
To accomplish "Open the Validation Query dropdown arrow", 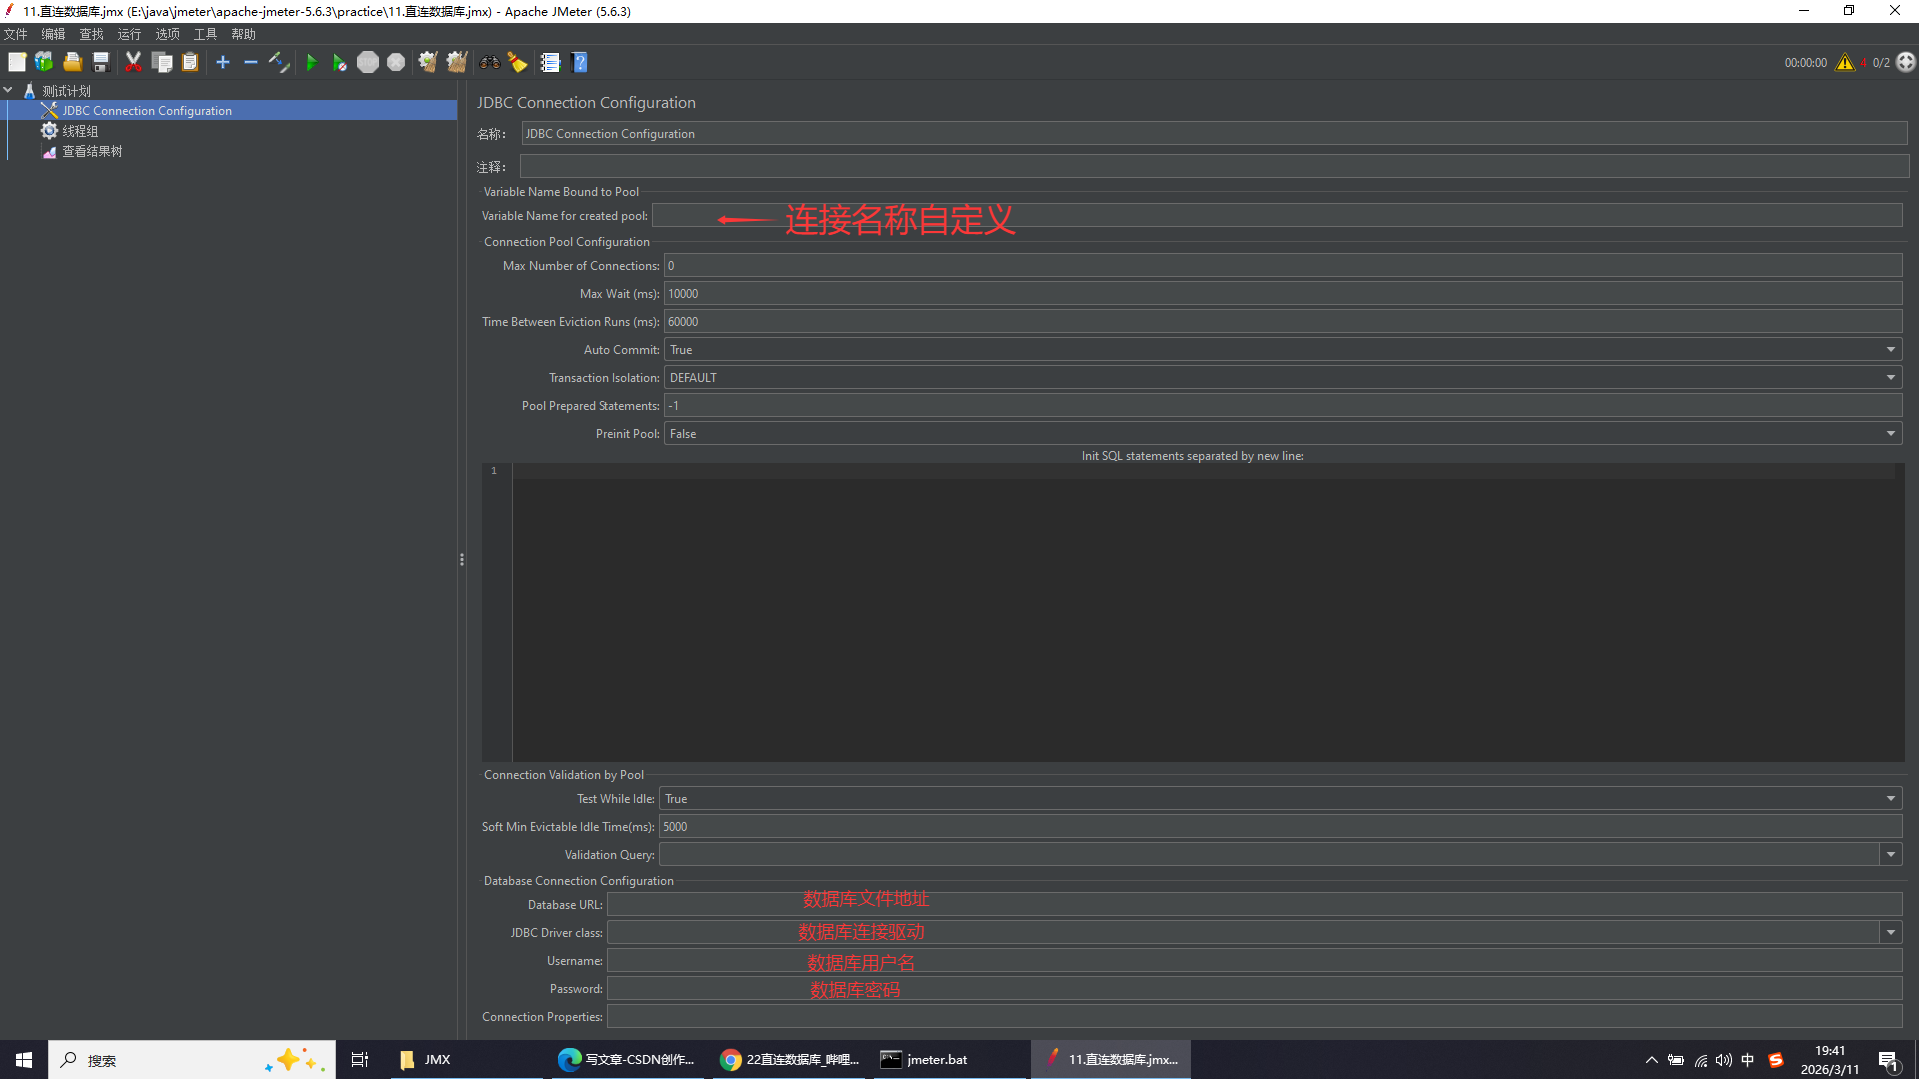I will 1891,855.
